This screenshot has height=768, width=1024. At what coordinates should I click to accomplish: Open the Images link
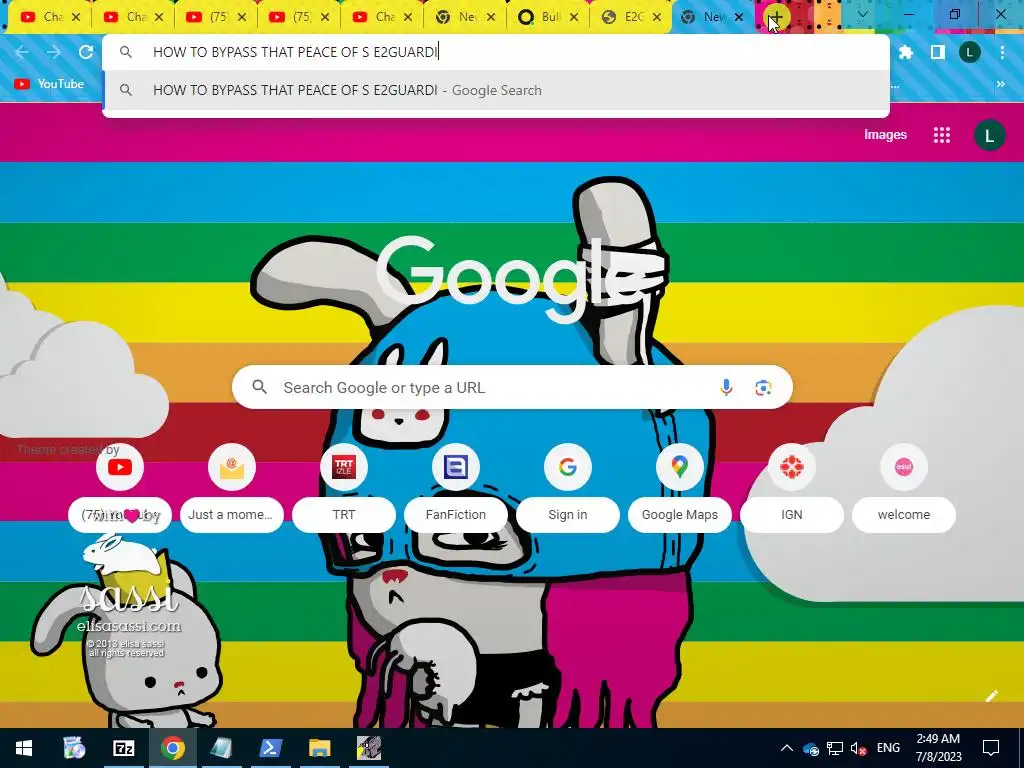tap(885, 135)
